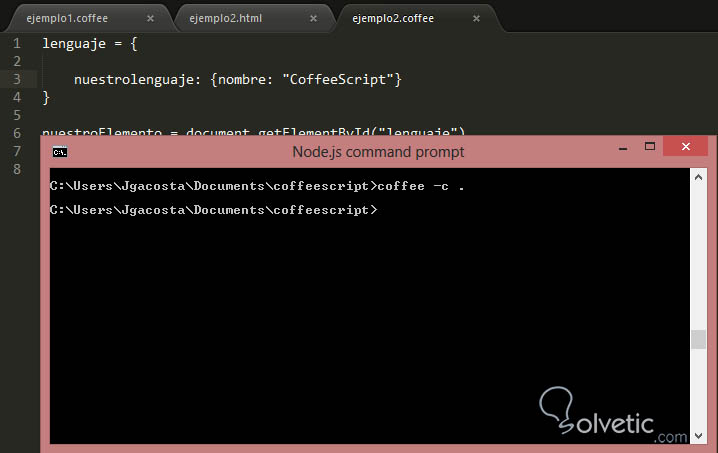The height and width of the screenshot is (453, 718).
Task: Click 'nuestrolenguaje:' in the code
Action: (x=137, y=80)
